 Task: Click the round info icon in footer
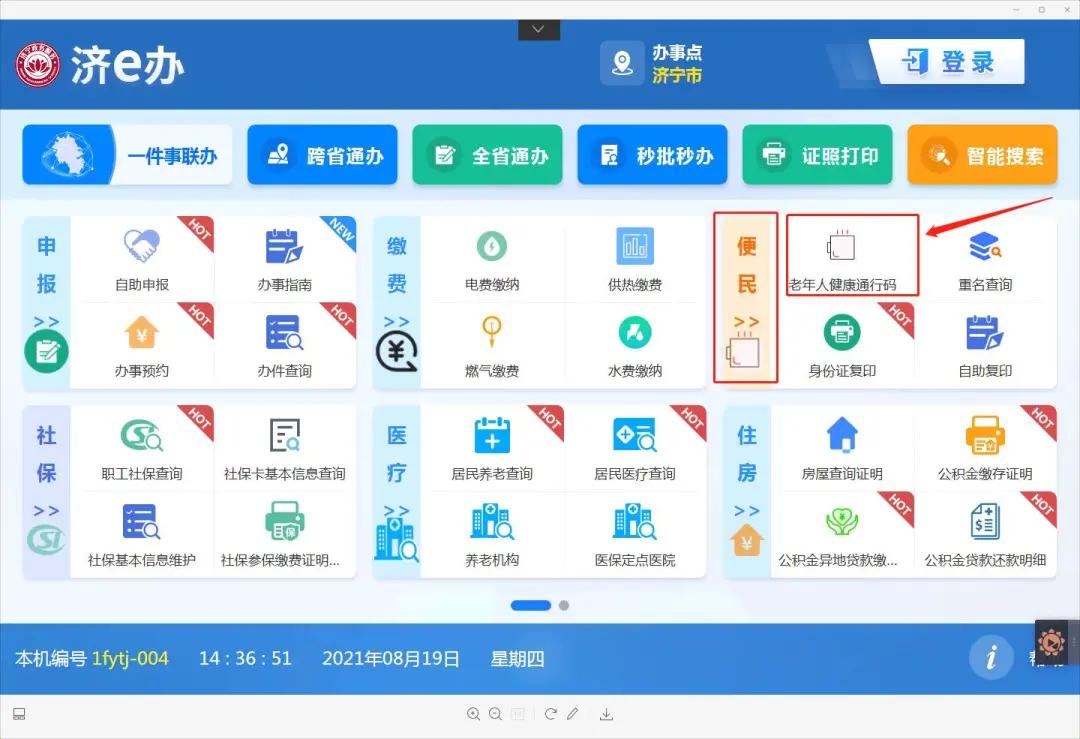(x=991, y=658)
